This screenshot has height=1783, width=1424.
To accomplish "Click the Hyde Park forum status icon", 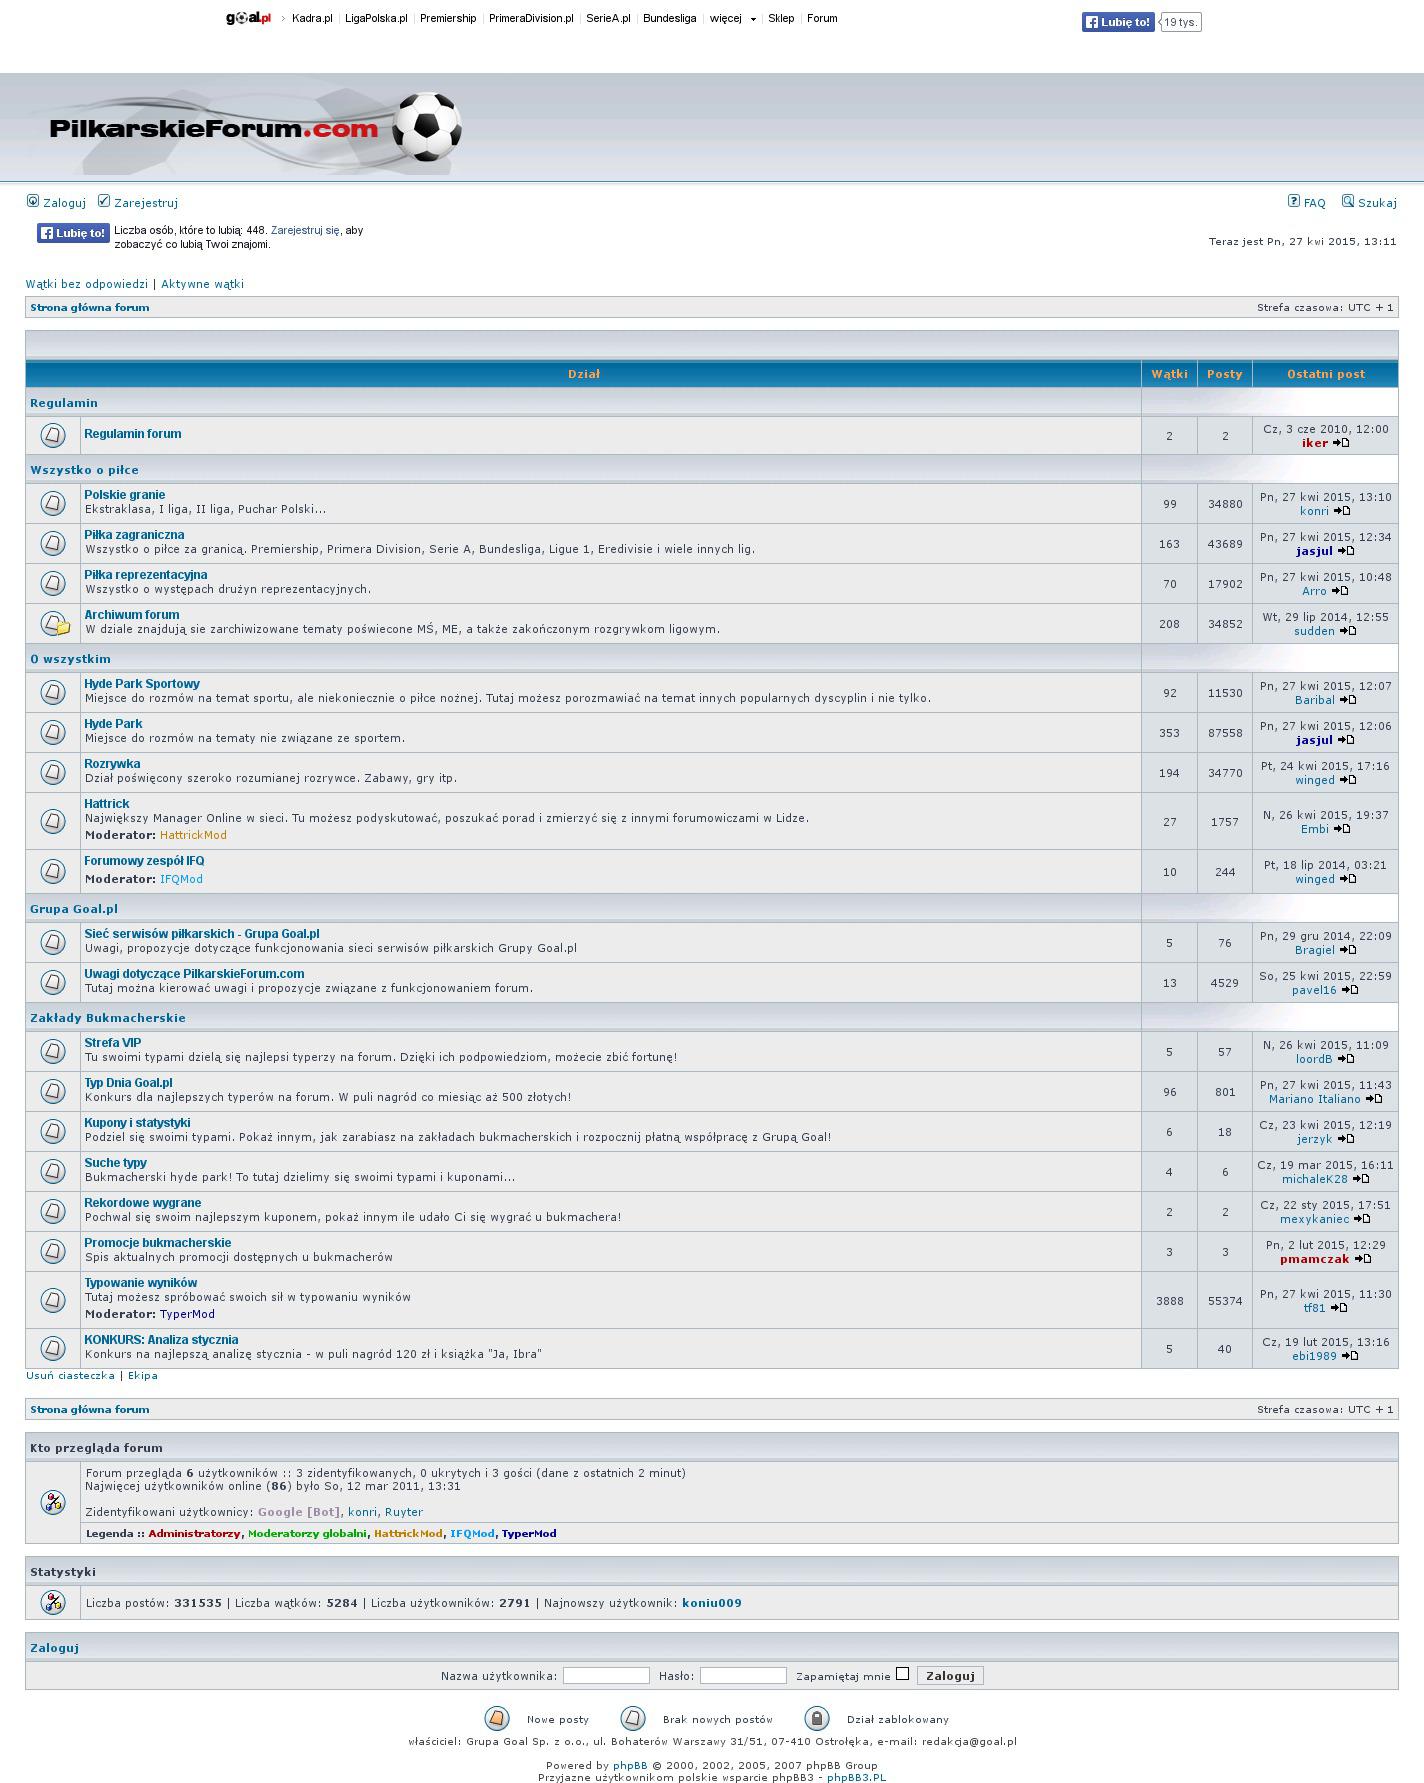I will 53,732.
